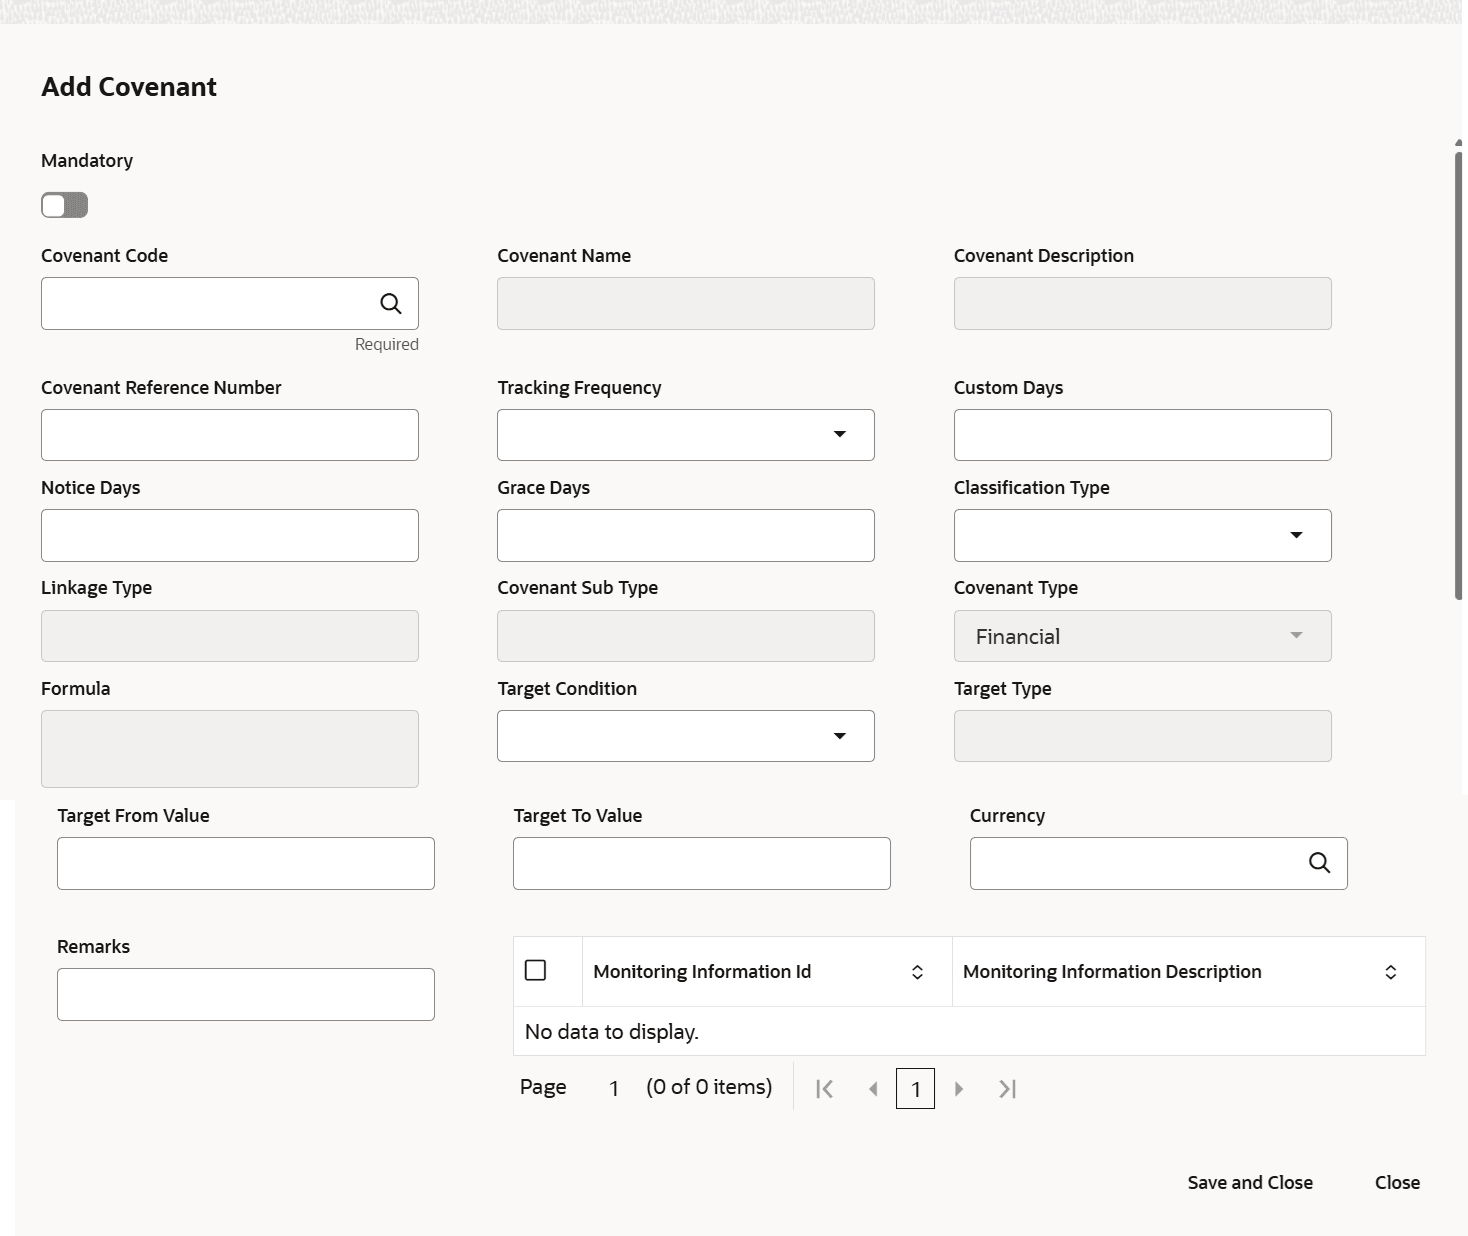The height and width of the screenshot is (1236, 1468).
Task: Expand the Tracking Frequency dropdown
Action: [839, 435]
